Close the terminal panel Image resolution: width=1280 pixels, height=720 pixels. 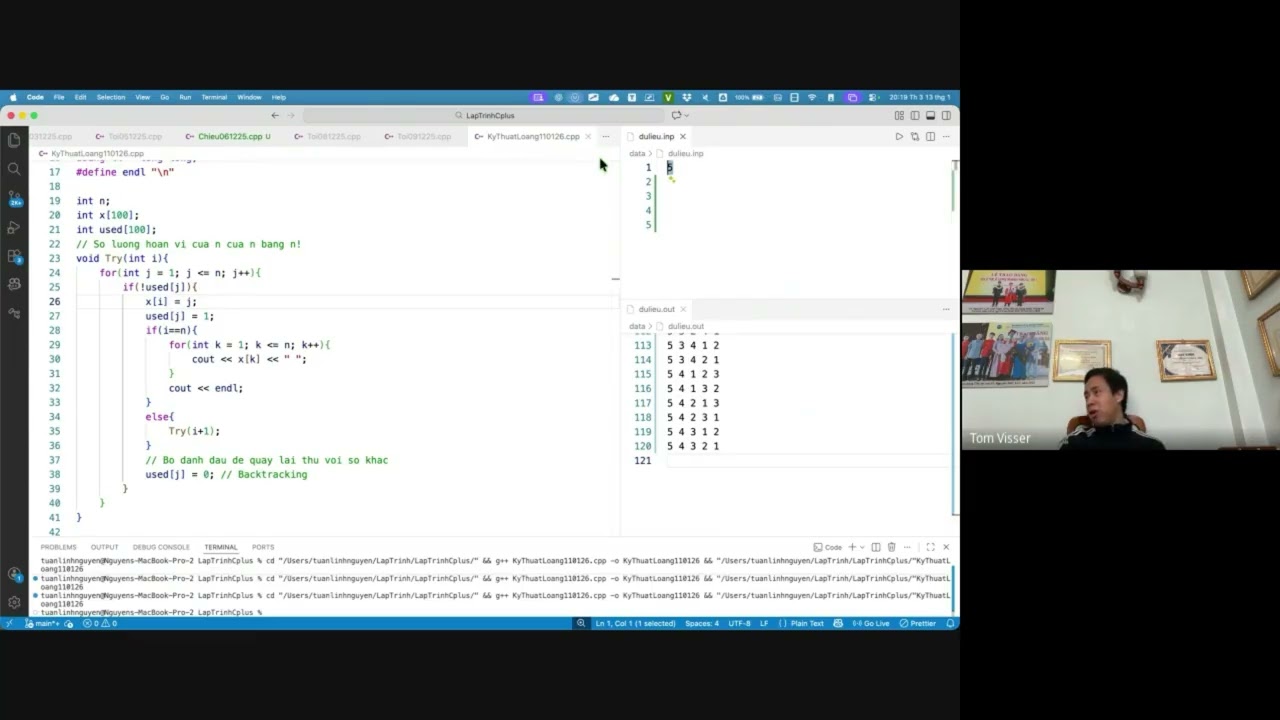(946, 547)
